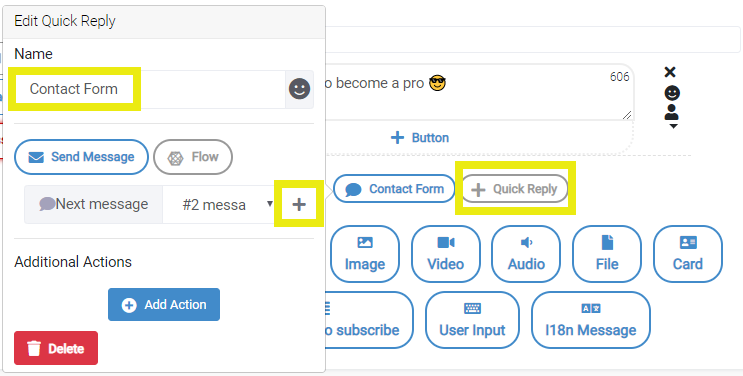Open emoji picker for message text
The image size is (743, 376).
(672, 93)
